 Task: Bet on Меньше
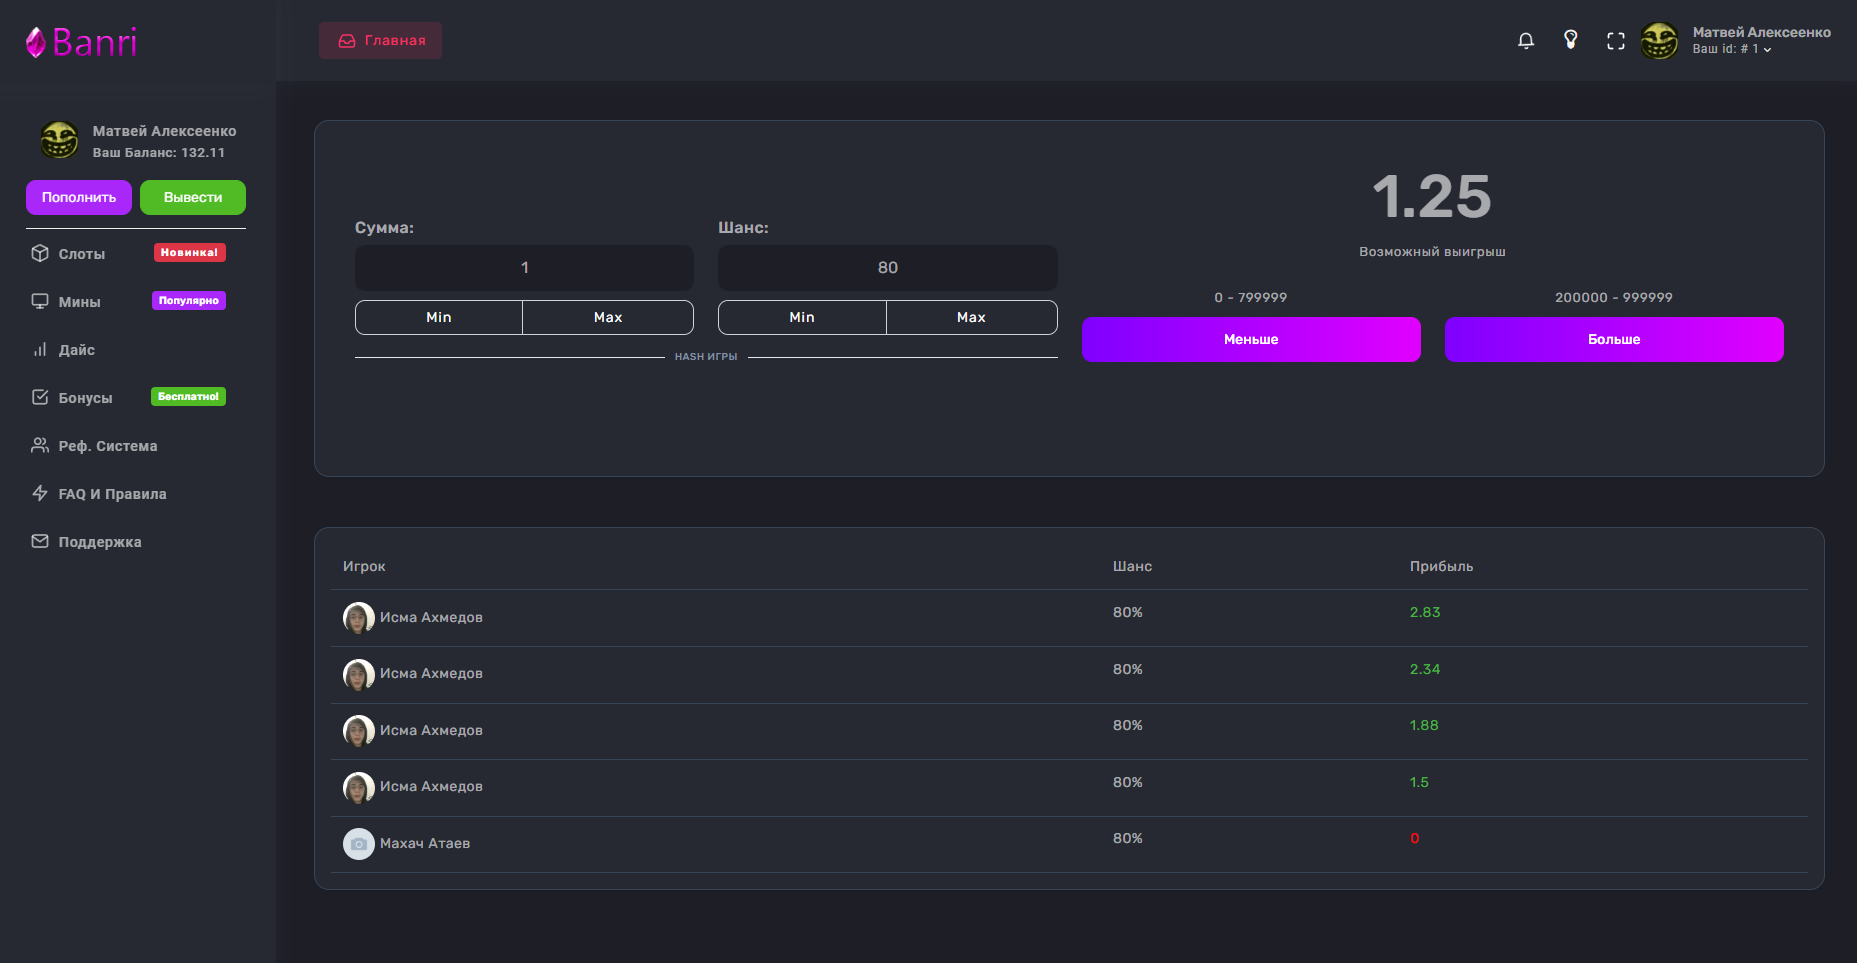(1250, 340)
